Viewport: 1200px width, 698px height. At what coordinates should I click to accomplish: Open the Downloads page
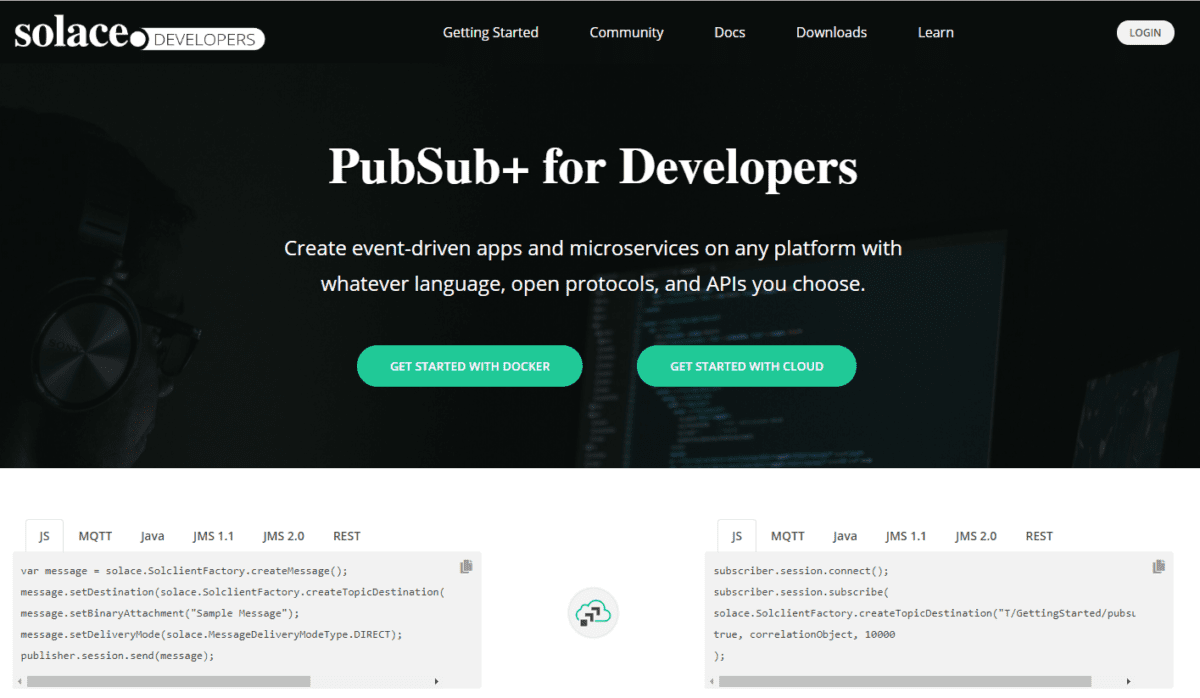pyautogui.click(x=831, y=32)
